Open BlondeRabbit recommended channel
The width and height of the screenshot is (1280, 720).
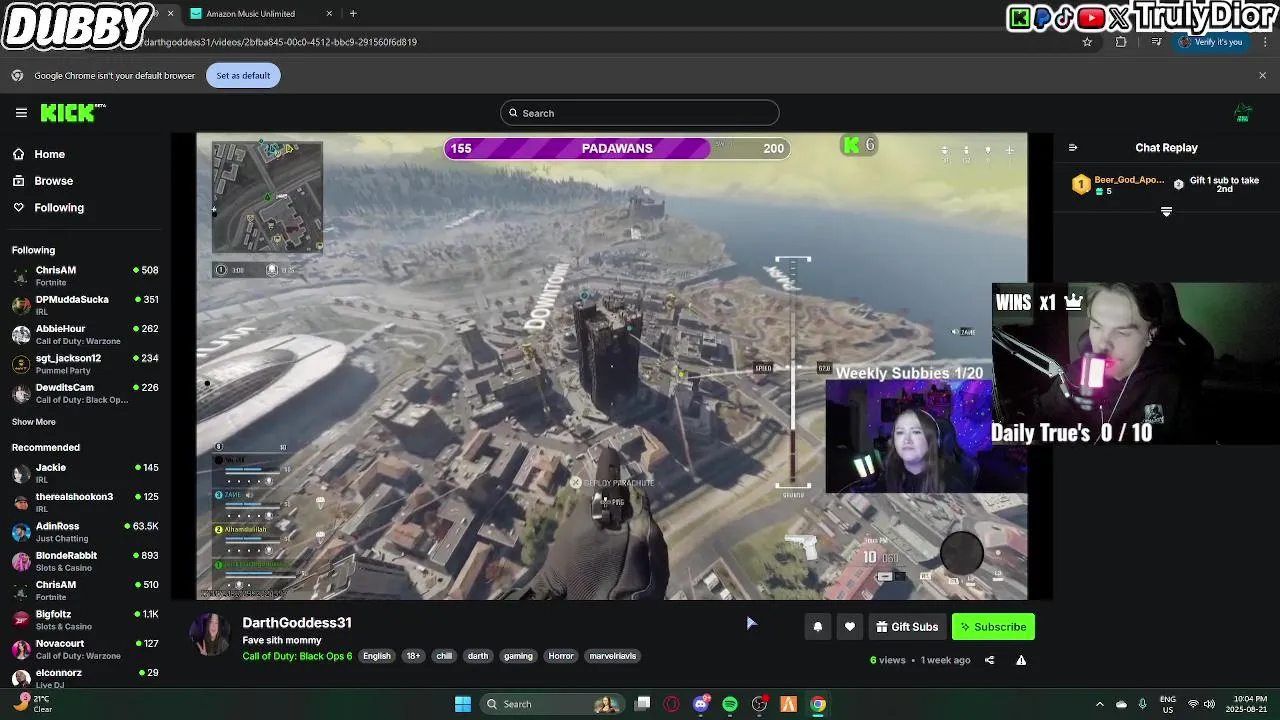[x=85, y=561]
